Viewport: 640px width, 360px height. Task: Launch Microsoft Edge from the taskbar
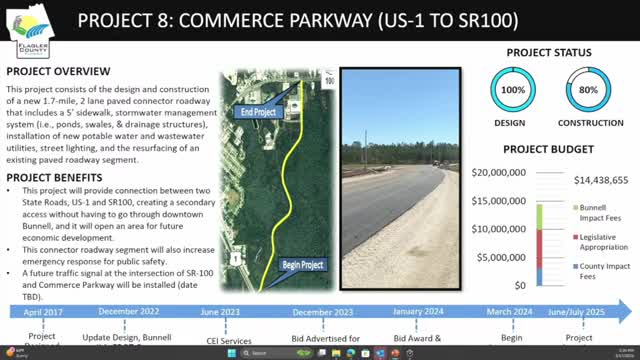pos(351,353)
